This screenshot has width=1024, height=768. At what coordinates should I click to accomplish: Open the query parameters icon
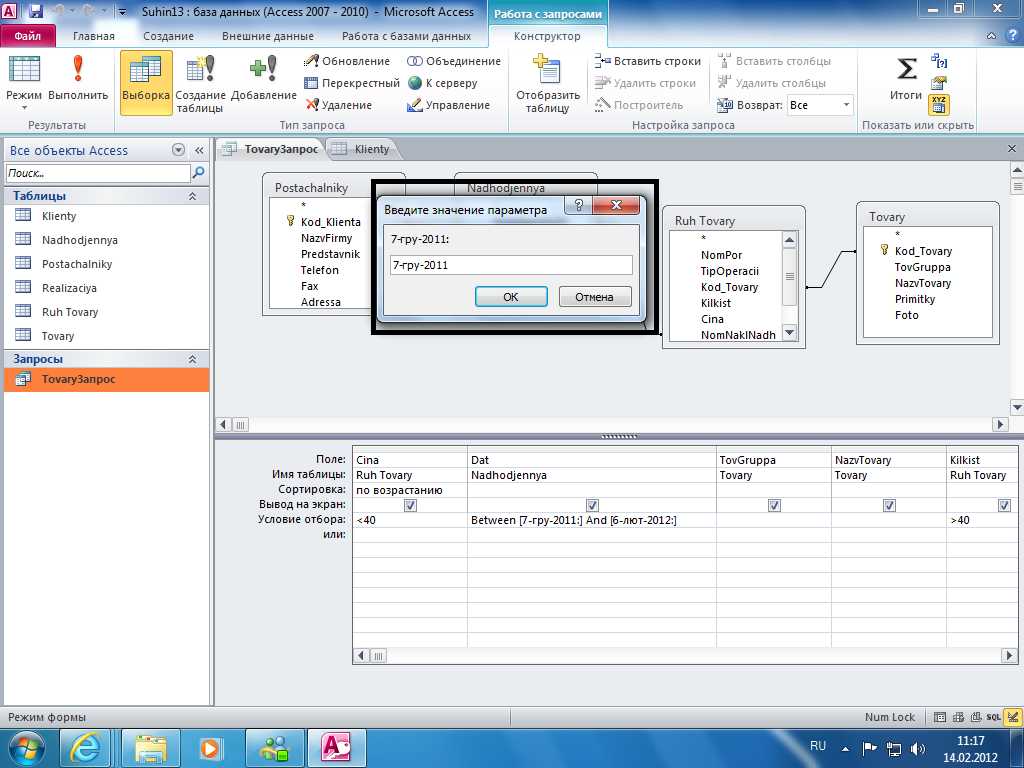(939, 61)
